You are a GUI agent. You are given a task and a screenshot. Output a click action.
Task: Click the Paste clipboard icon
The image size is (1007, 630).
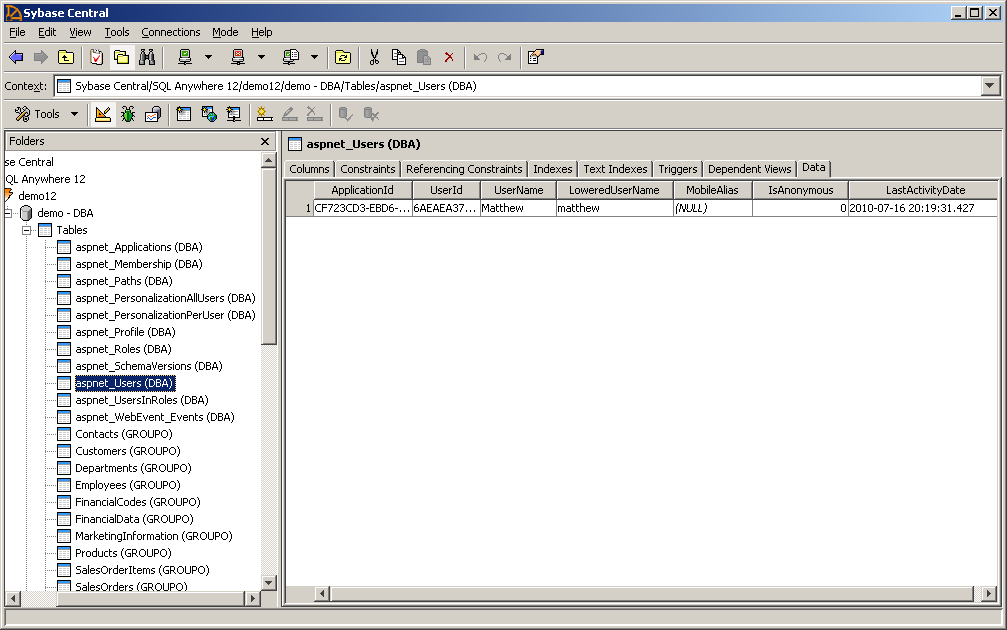click(424, 57)
